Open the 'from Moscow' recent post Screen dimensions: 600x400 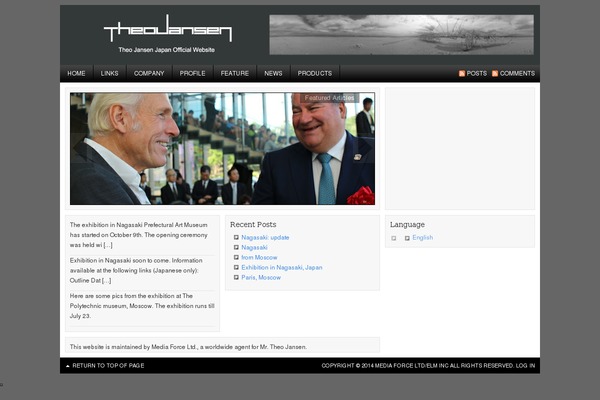259,257
